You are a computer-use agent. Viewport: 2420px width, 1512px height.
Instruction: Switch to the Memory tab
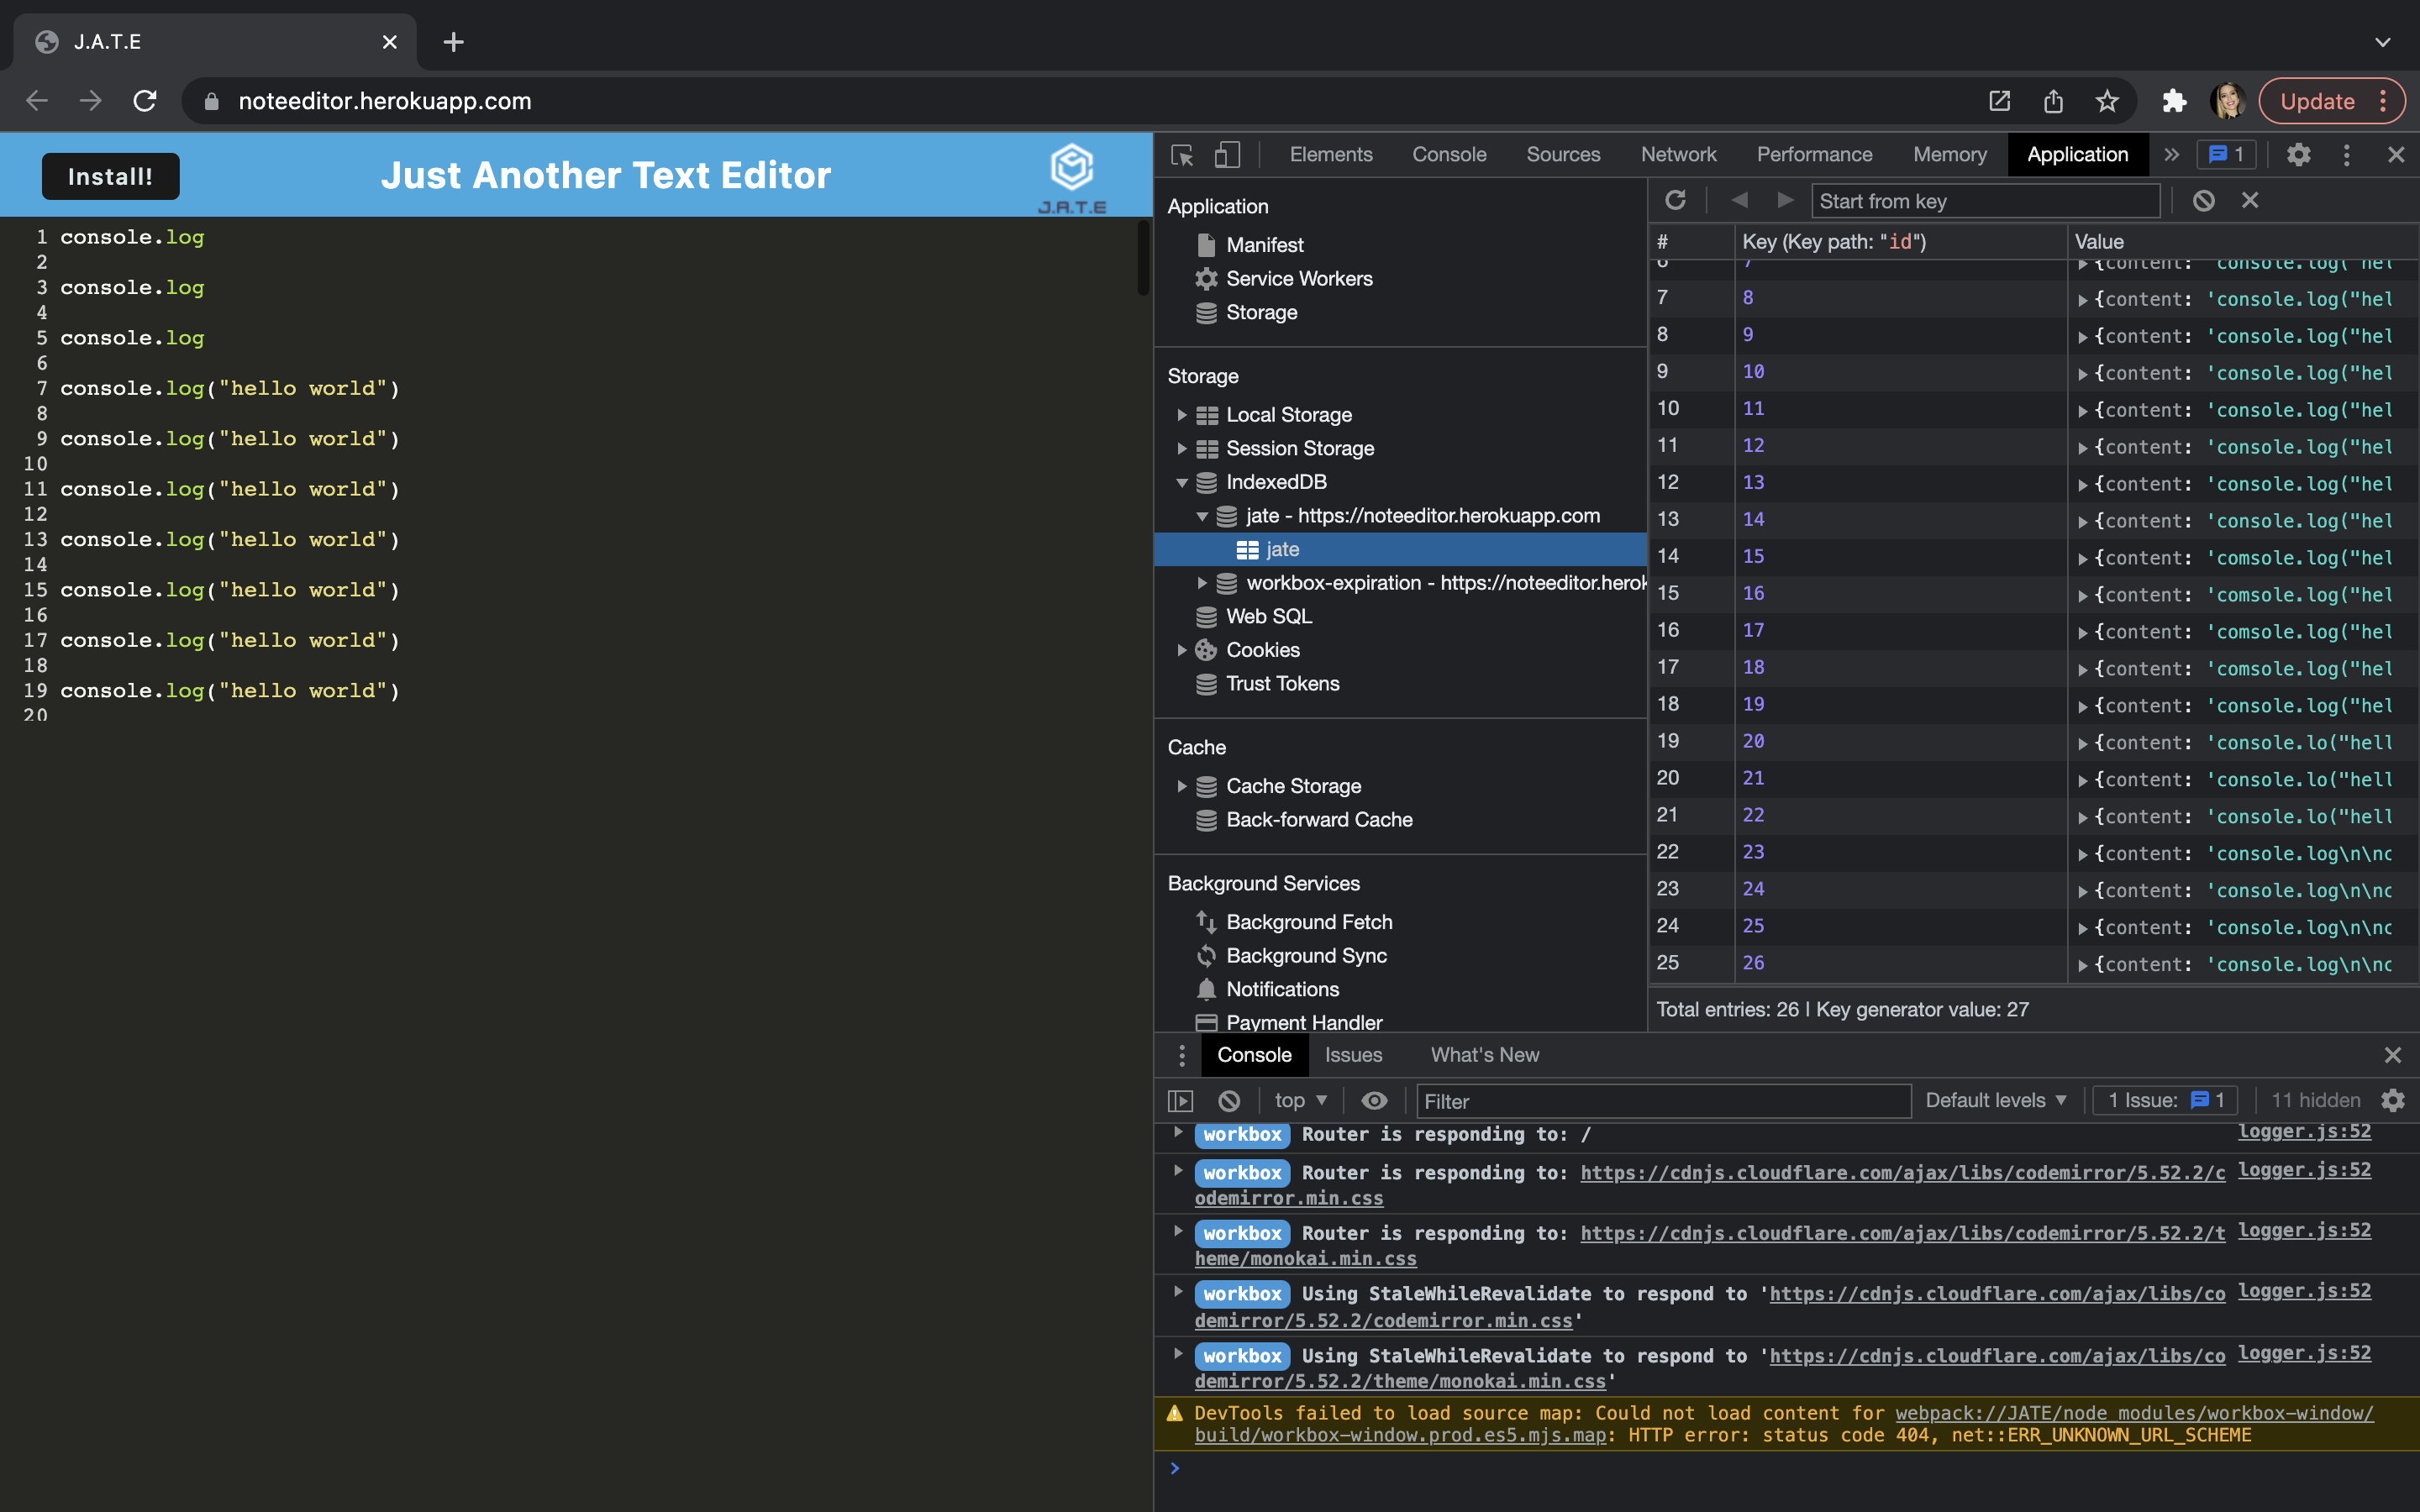pos(1949,155)
